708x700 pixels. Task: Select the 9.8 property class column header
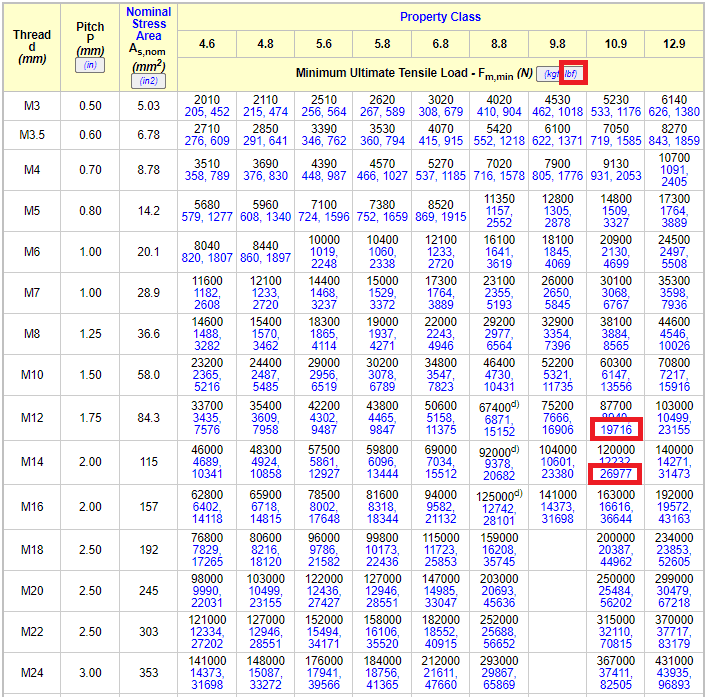coord(557,44)
